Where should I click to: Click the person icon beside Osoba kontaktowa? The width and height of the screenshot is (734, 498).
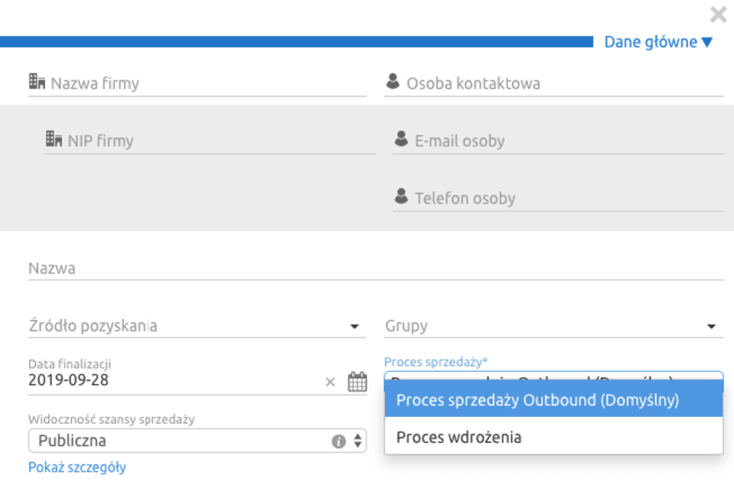[393, 81]
